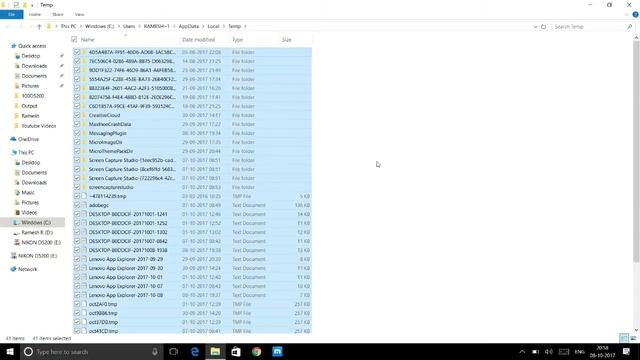The width and height of the screenshot is (640, 360).
Task: Open Quick access in navigation pane
Action: [x=32, y=46]
